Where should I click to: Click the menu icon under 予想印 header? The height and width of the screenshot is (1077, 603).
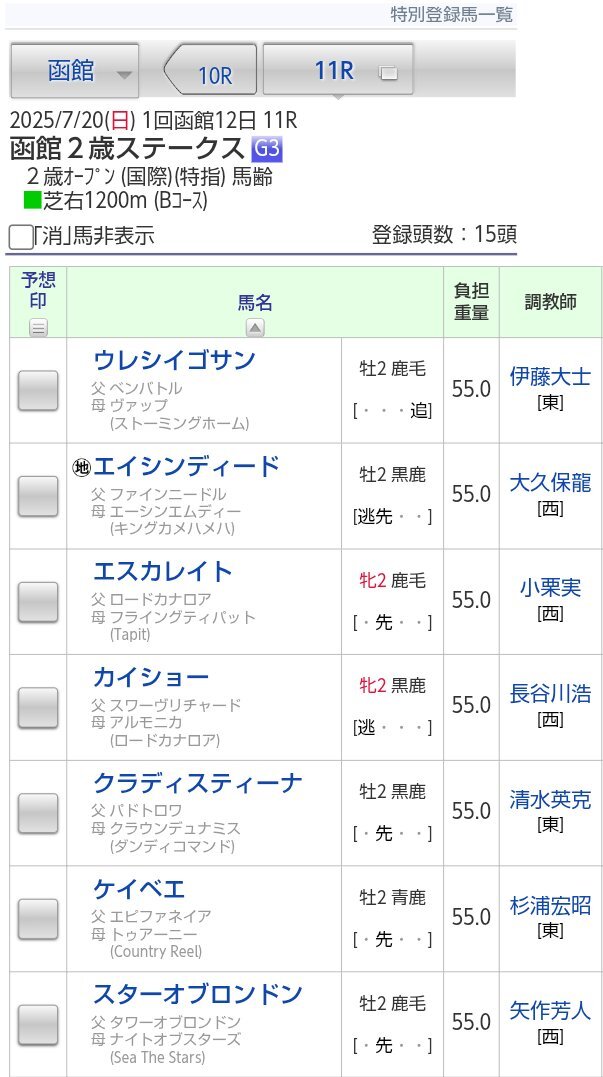click(x=38, y=328)
